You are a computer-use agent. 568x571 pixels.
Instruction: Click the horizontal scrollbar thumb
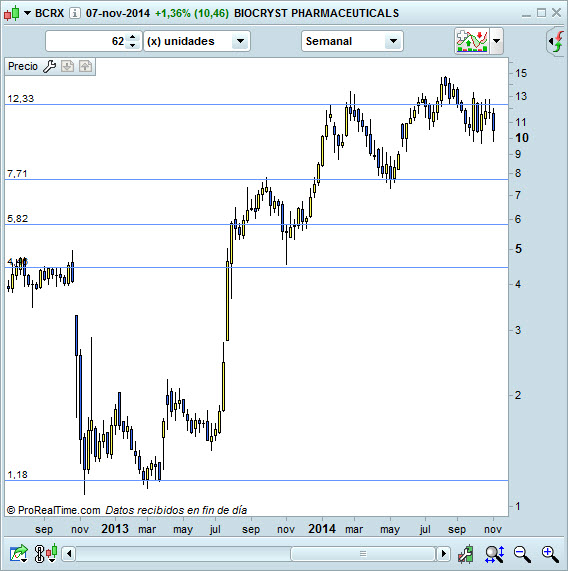pyautogui.click(x=363, y=554)
